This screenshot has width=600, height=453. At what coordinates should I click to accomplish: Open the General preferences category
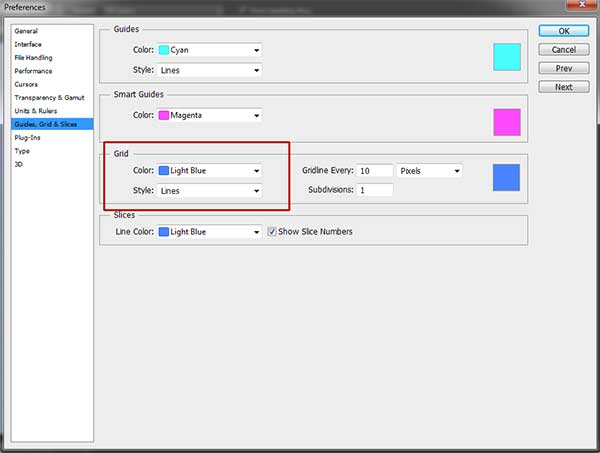pyautogui.click(x=26, y=31)
